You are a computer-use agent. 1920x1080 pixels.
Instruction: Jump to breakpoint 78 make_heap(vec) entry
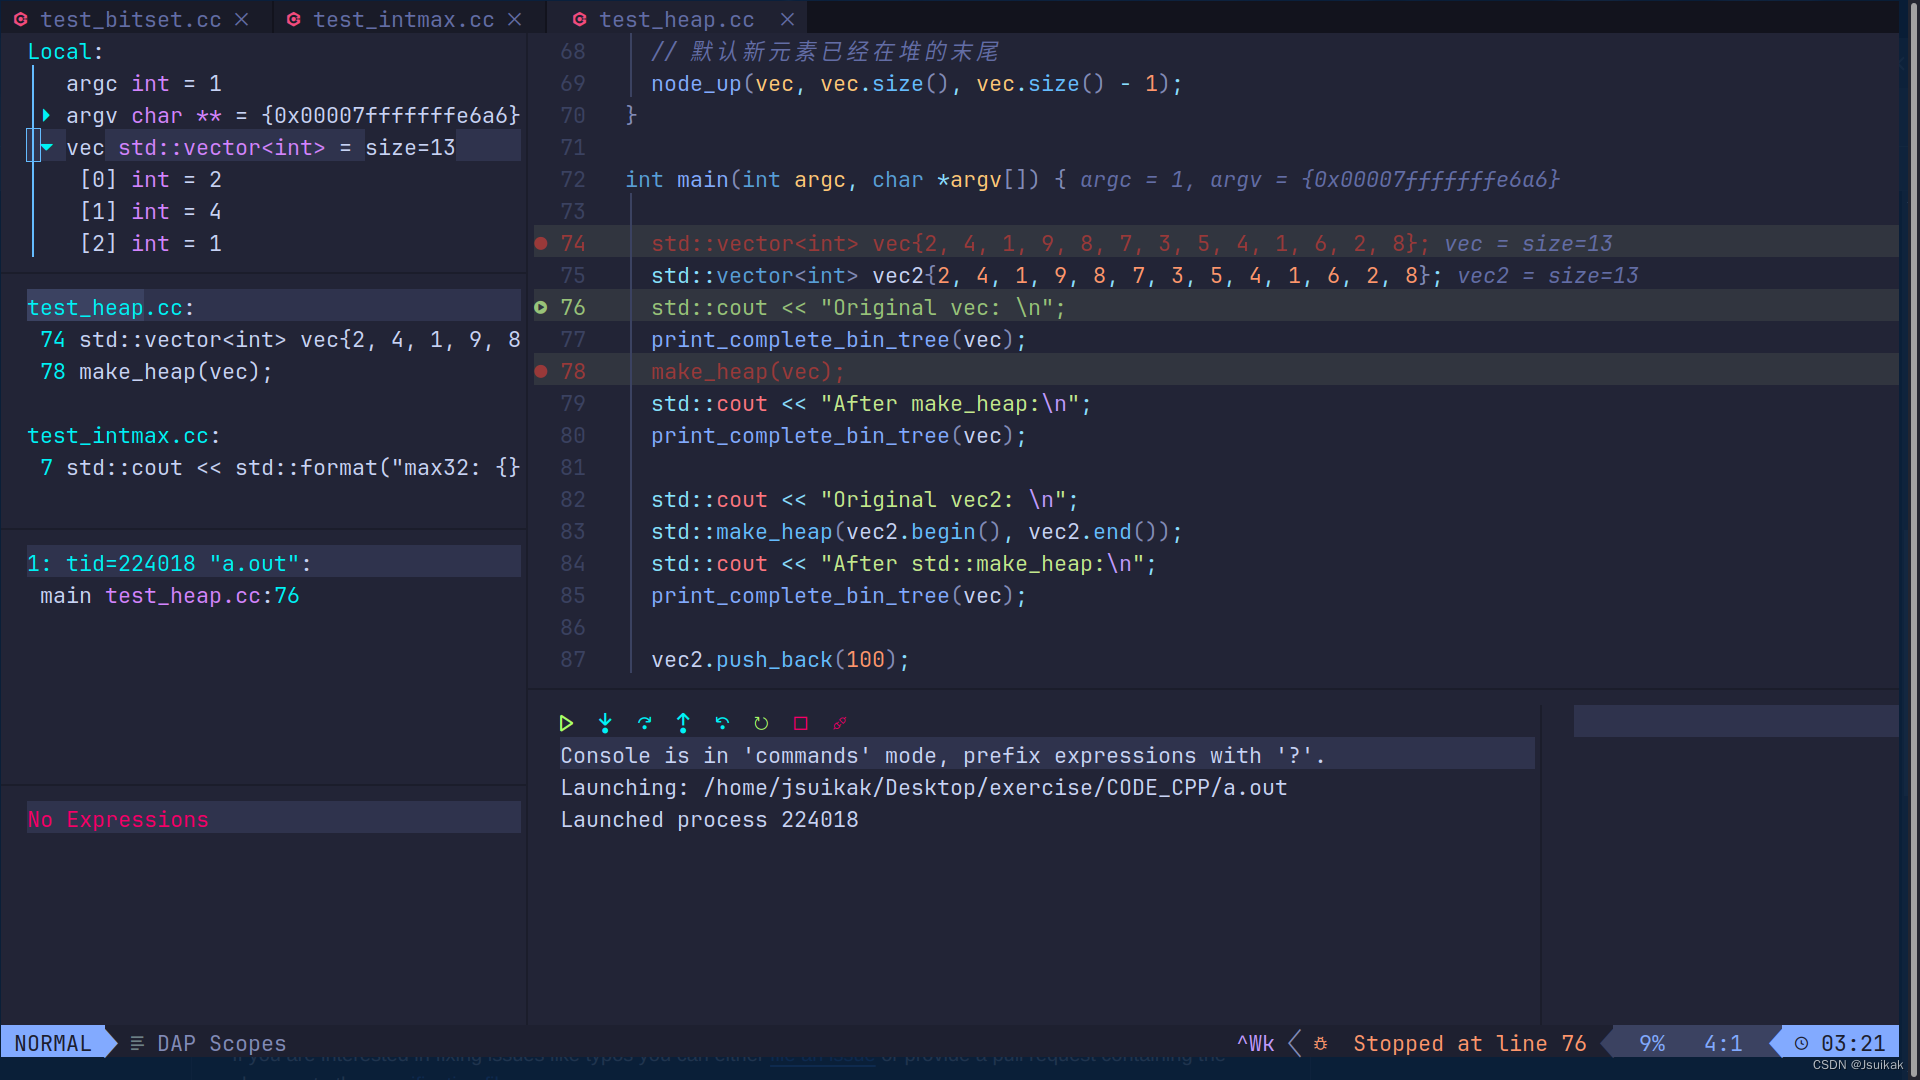click(156, 372)
